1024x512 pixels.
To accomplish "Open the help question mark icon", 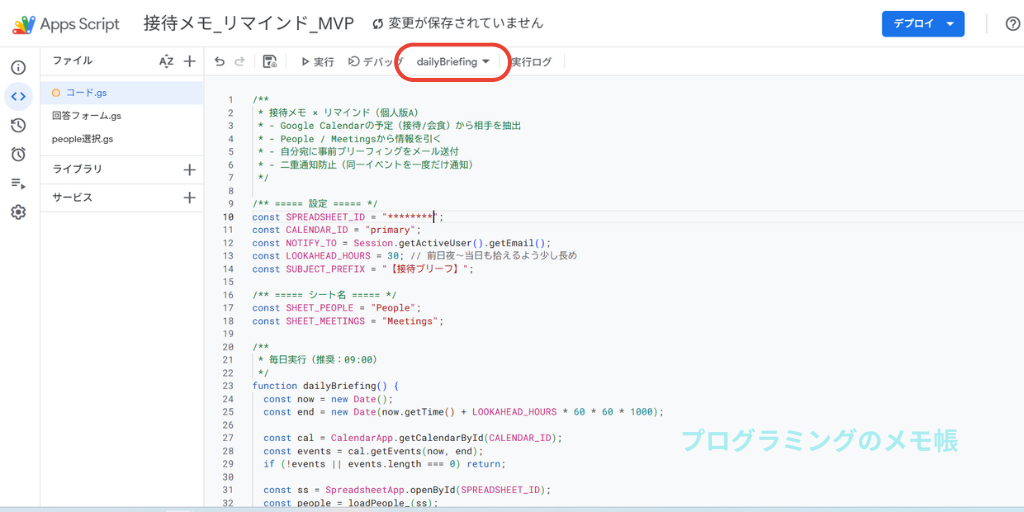I will (1012, 24).
